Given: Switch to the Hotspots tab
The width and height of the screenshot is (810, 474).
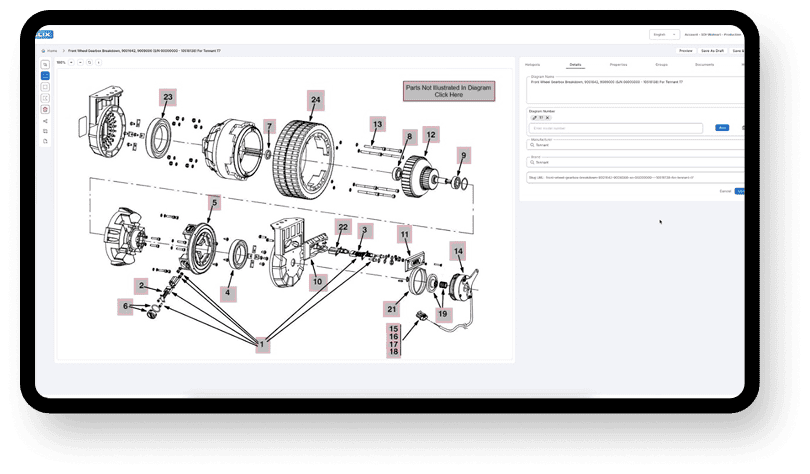Looking at the screenshot, I should click(x=532, y=65).
